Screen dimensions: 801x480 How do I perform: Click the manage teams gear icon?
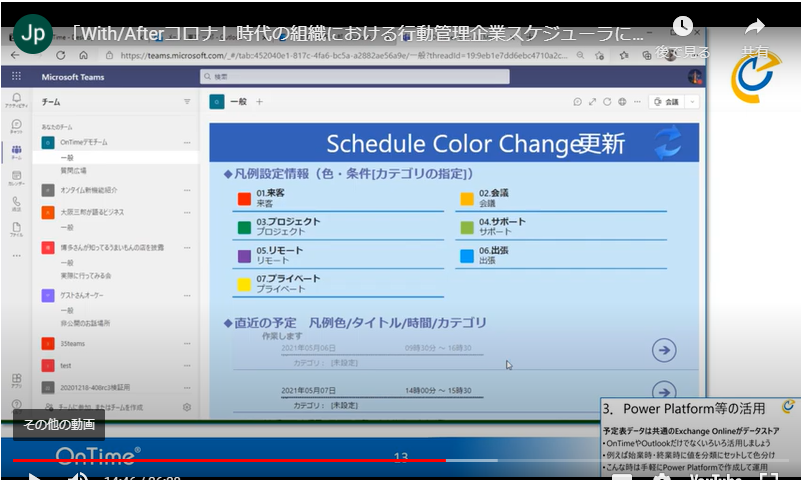coord(187,407)
